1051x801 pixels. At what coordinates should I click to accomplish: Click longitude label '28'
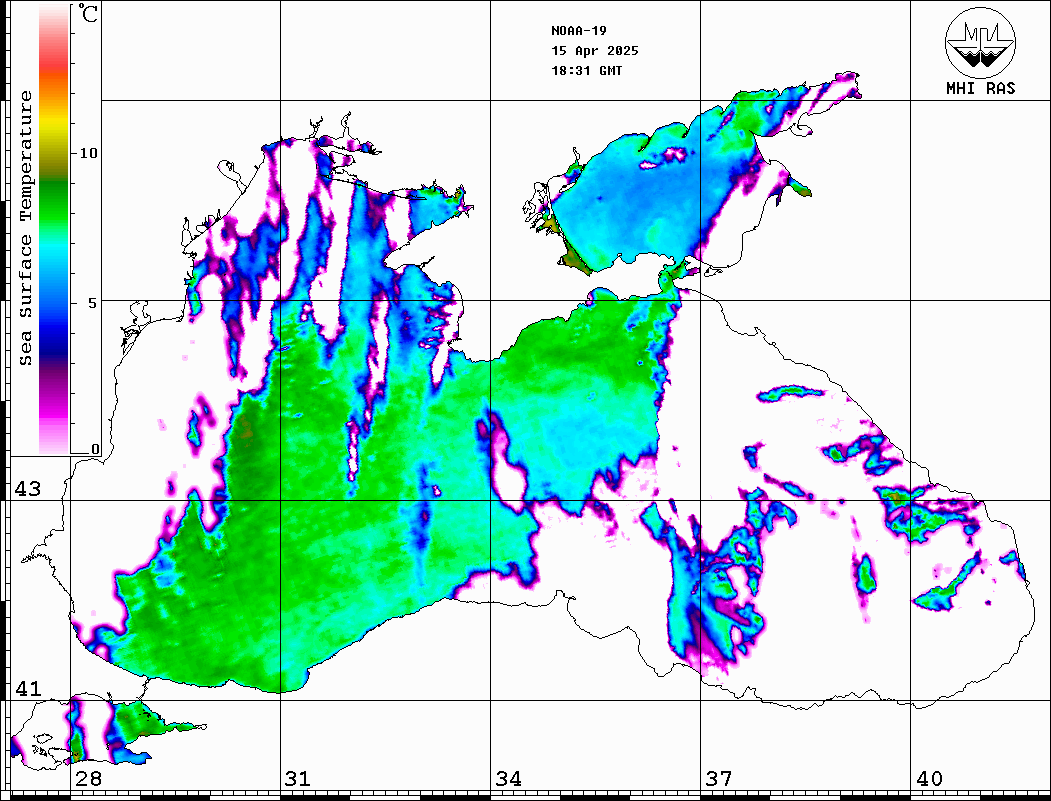[x=88, y=779]
